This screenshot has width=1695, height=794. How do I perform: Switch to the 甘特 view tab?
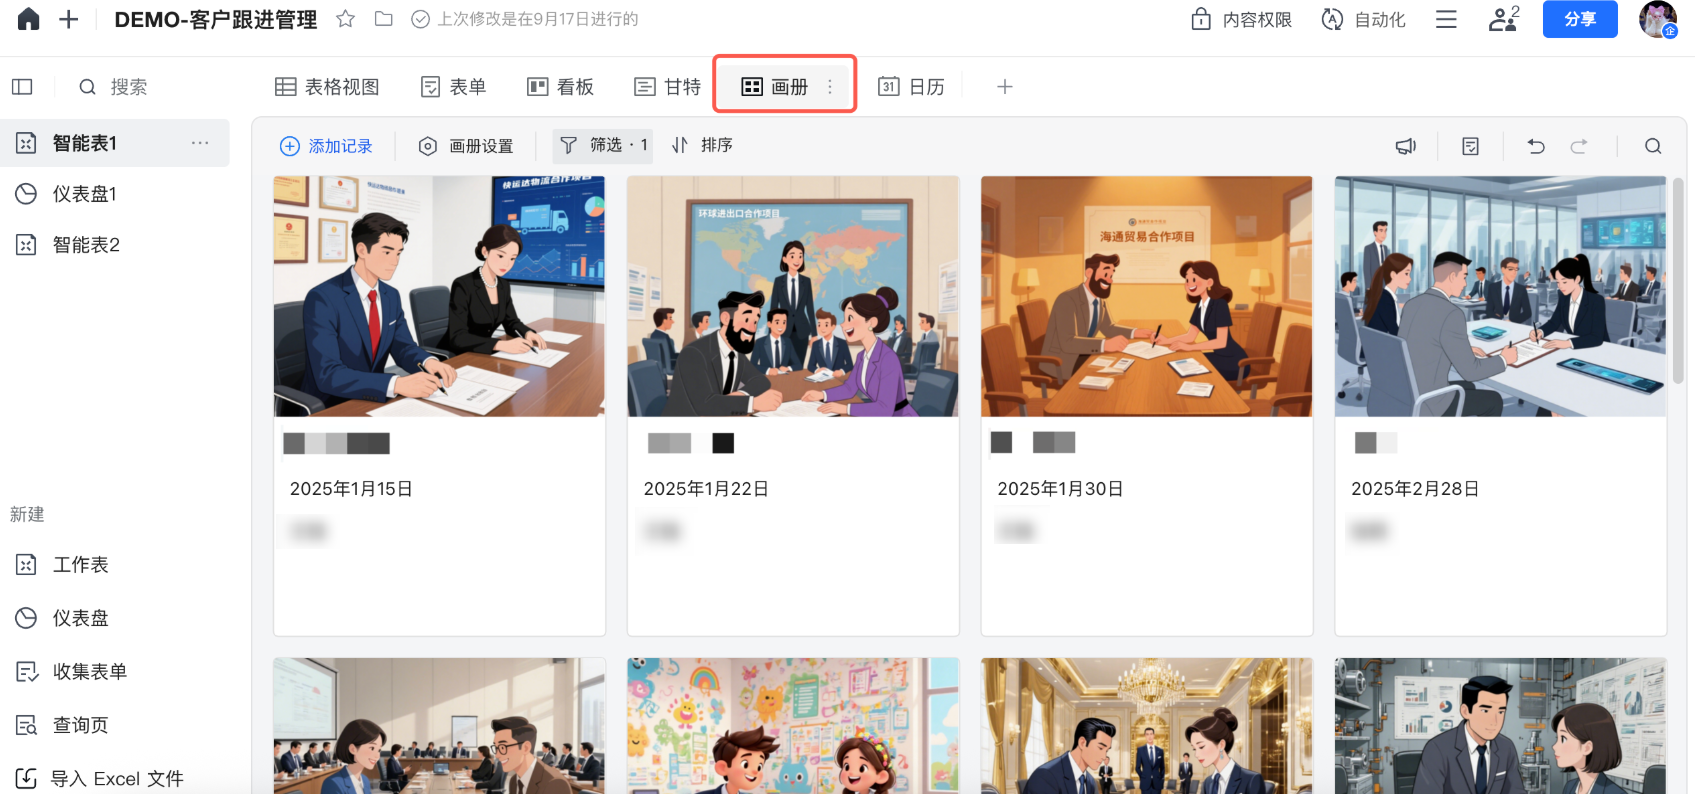(667, 87)
